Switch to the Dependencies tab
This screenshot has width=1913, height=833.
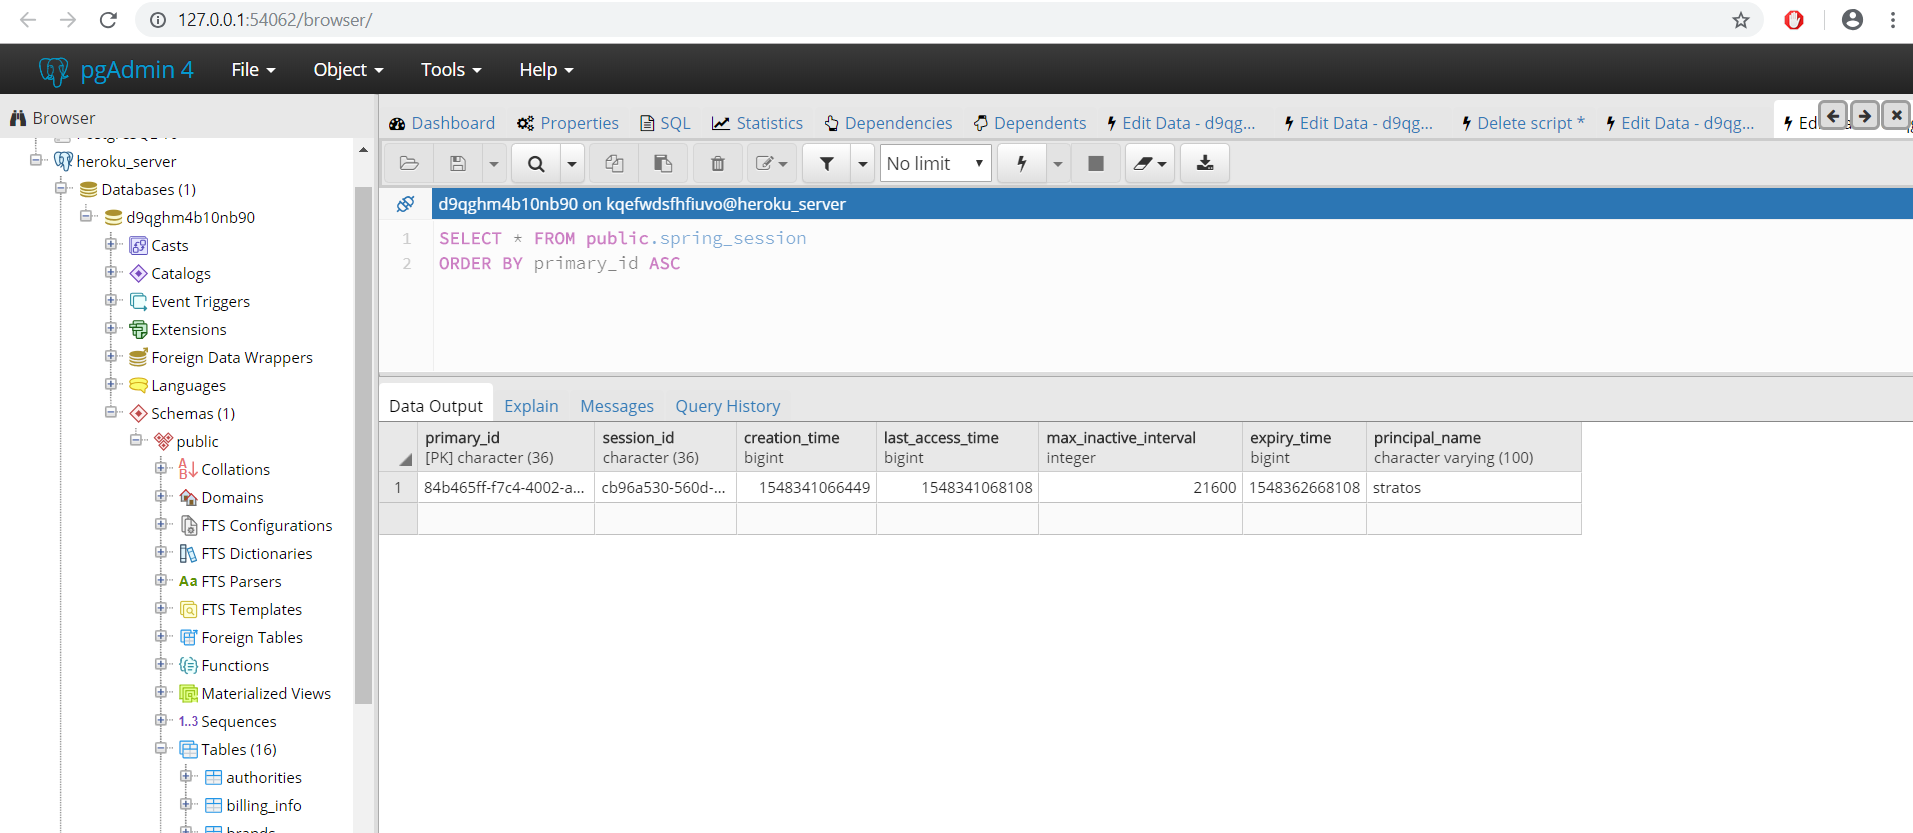pos(888,123)
